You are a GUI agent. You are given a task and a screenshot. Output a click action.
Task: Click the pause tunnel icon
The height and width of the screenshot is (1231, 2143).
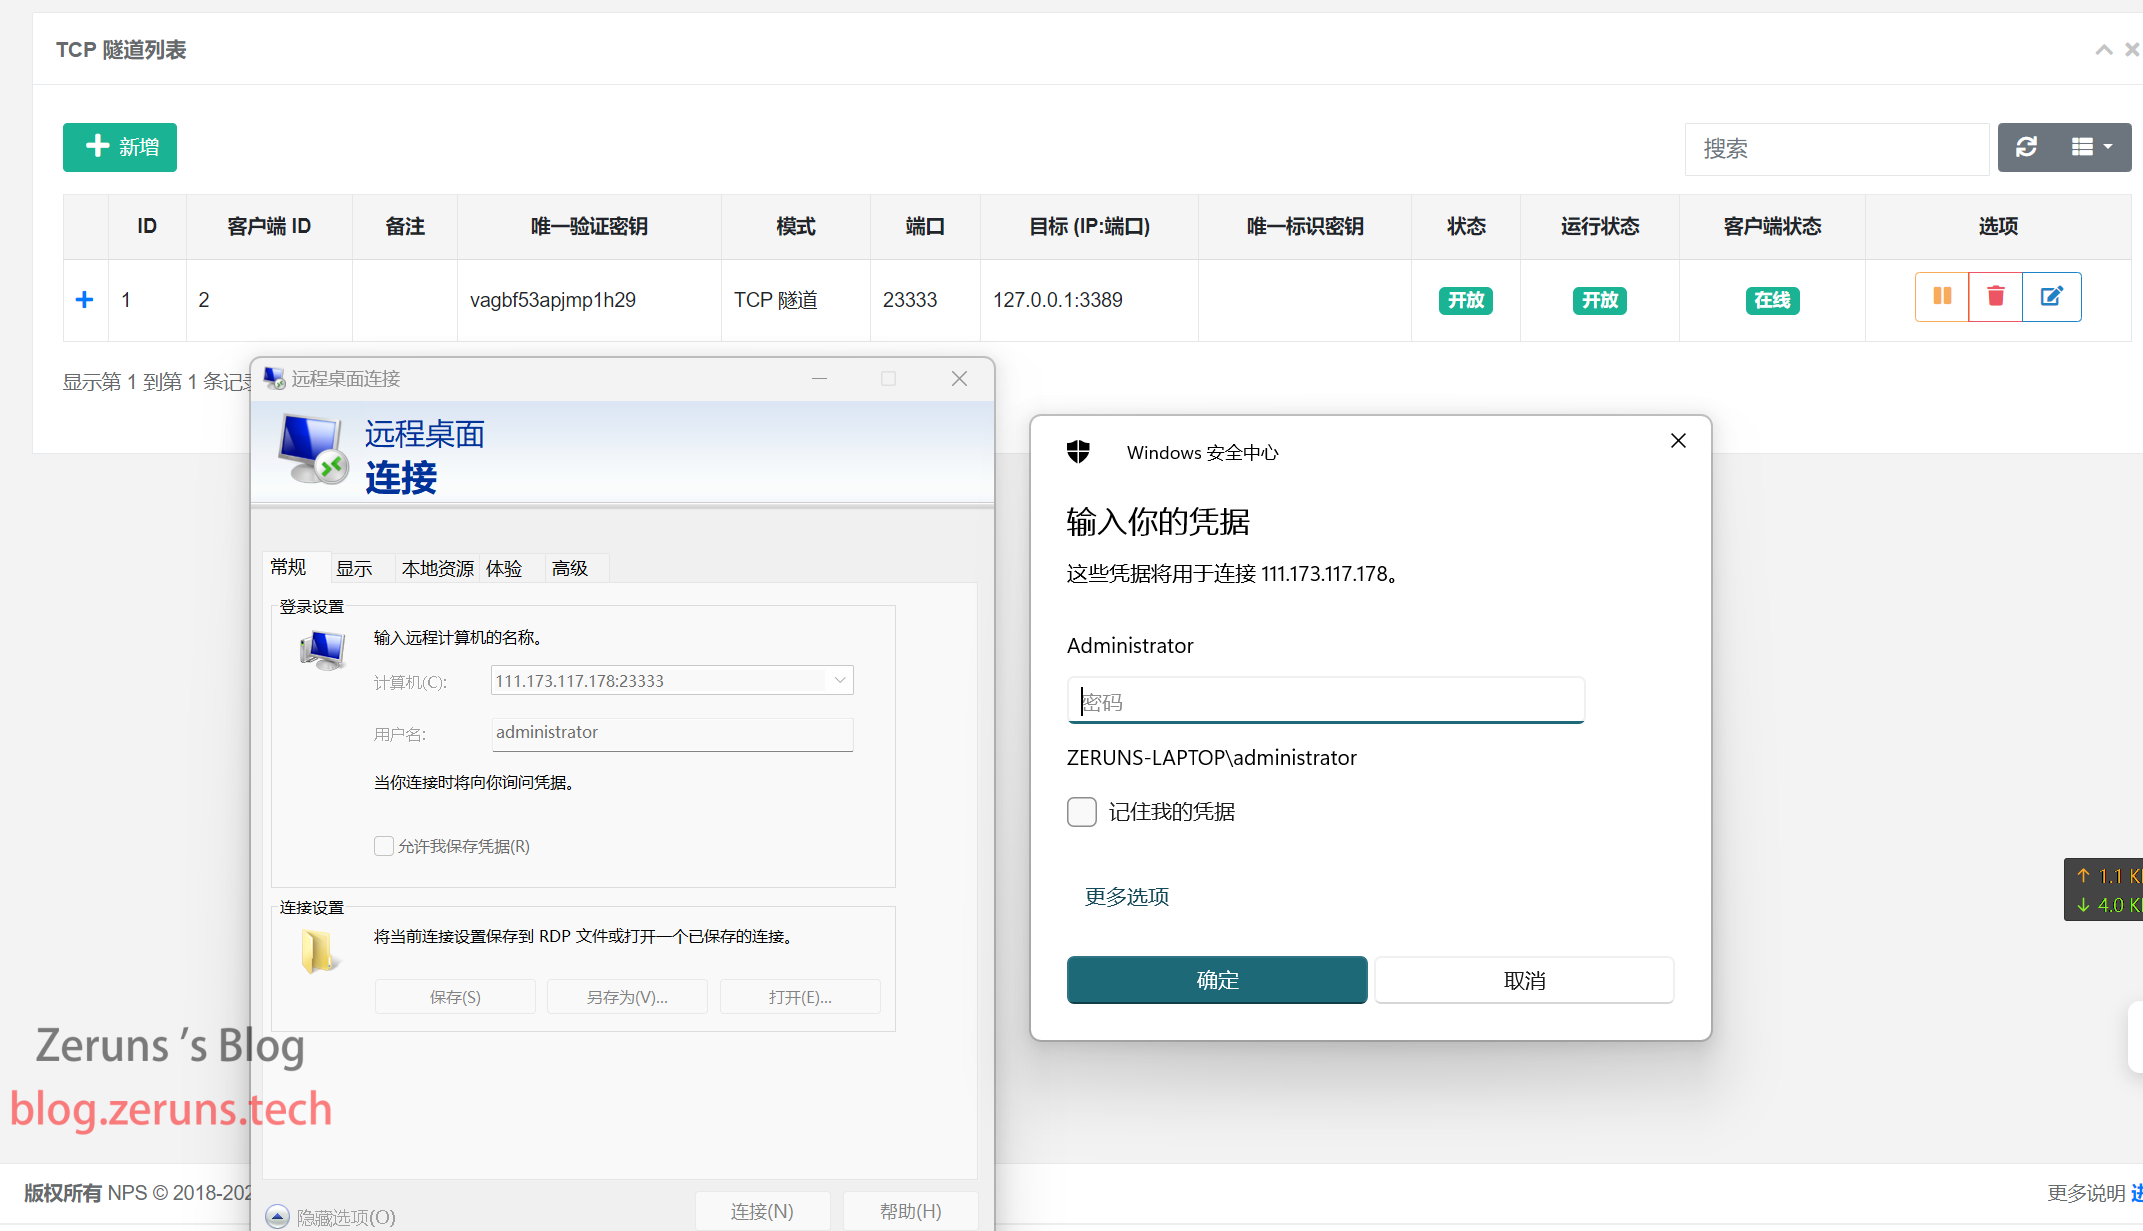[x=1942, y=297]
